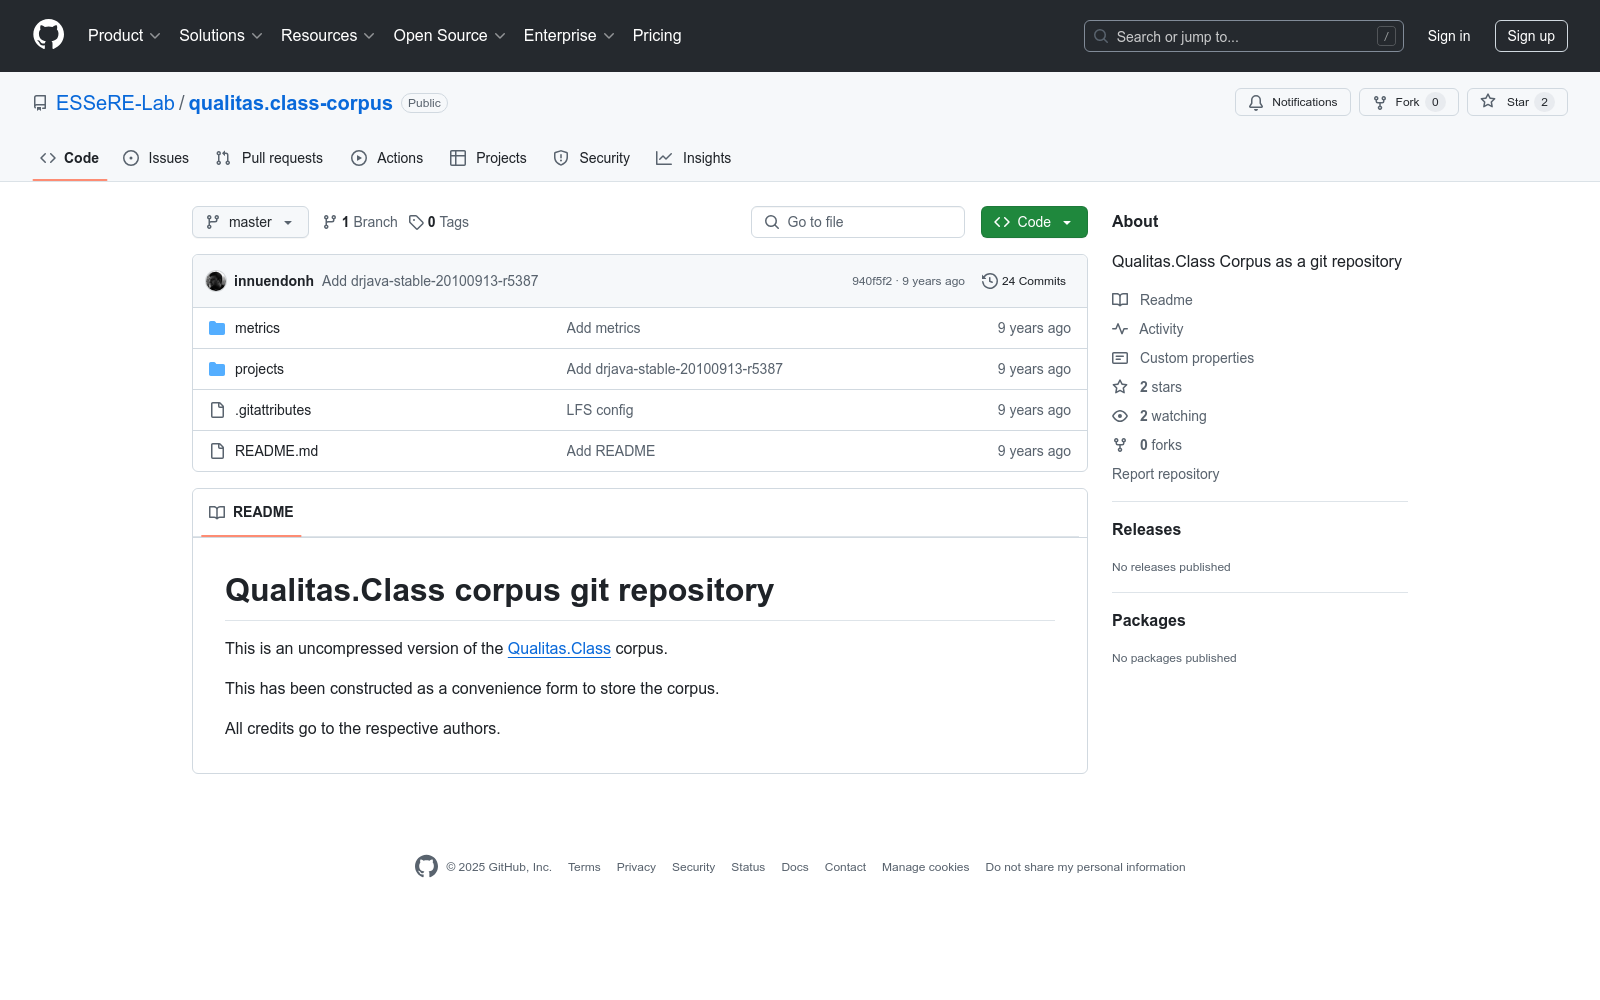Viewport: 1600px width, 1000px height.
Task: Open the 'Add README' commit message
Action: click(x=611, y=451)
